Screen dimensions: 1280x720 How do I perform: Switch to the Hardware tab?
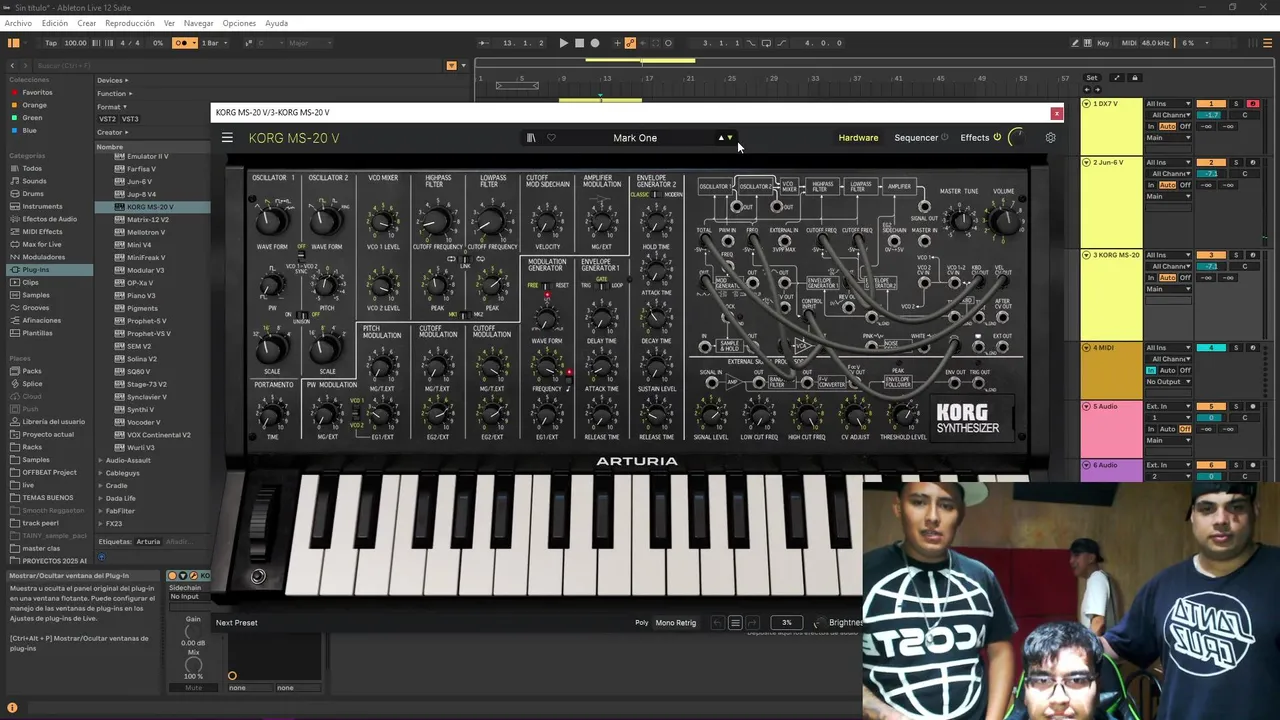858,138
